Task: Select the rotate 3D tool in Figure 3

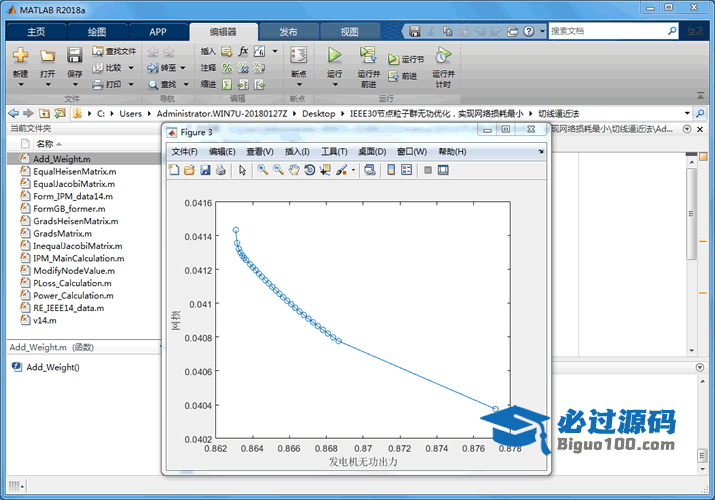Action: click(310, 170)
